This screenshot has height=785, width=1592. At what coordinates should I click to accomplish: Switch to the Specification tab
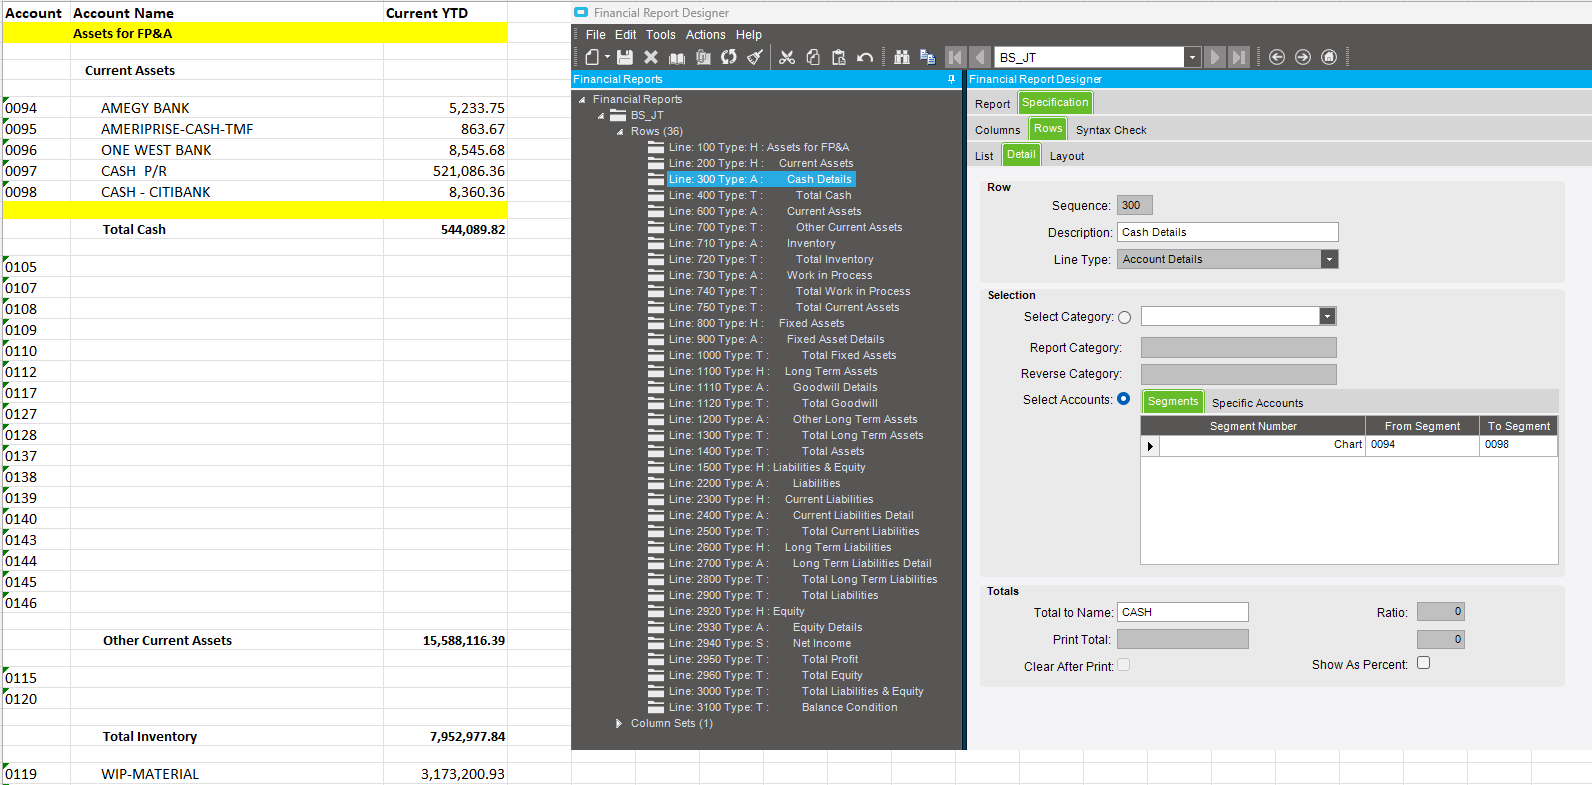click(1055, 102)
